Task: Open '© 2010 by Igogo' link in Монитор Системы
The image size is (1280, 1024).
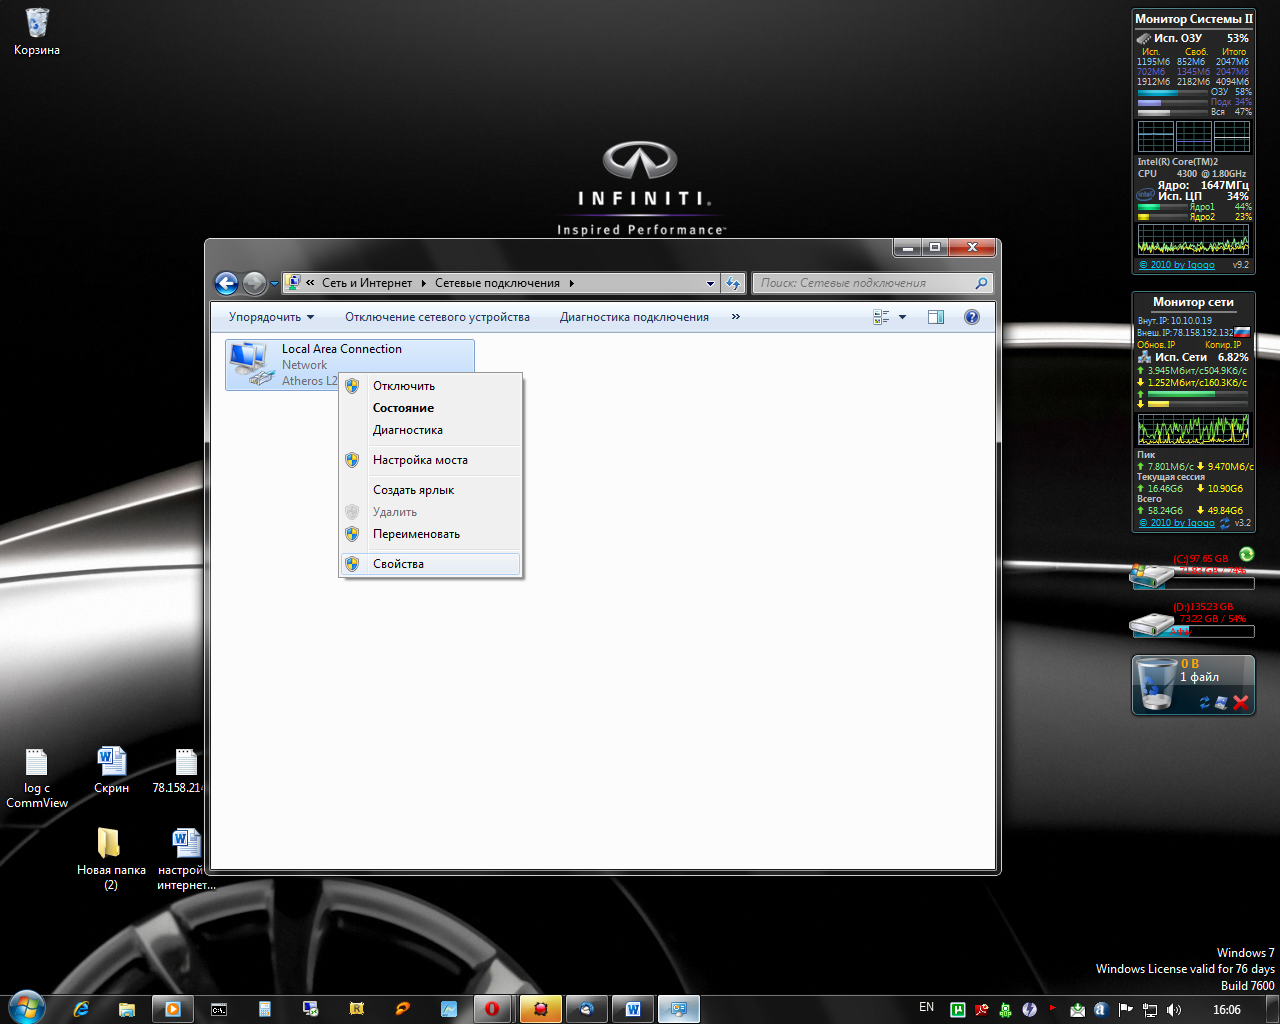Action: [1176, 265]
